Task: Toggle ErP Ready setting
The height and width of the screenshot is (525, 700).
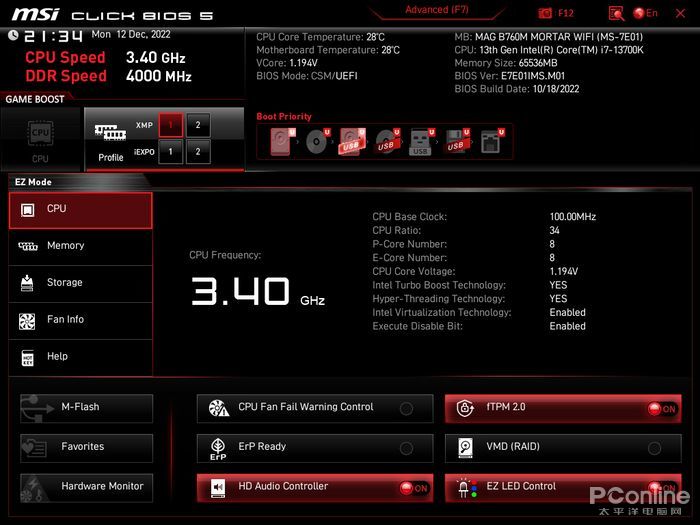Action: [x=315, y=448]
